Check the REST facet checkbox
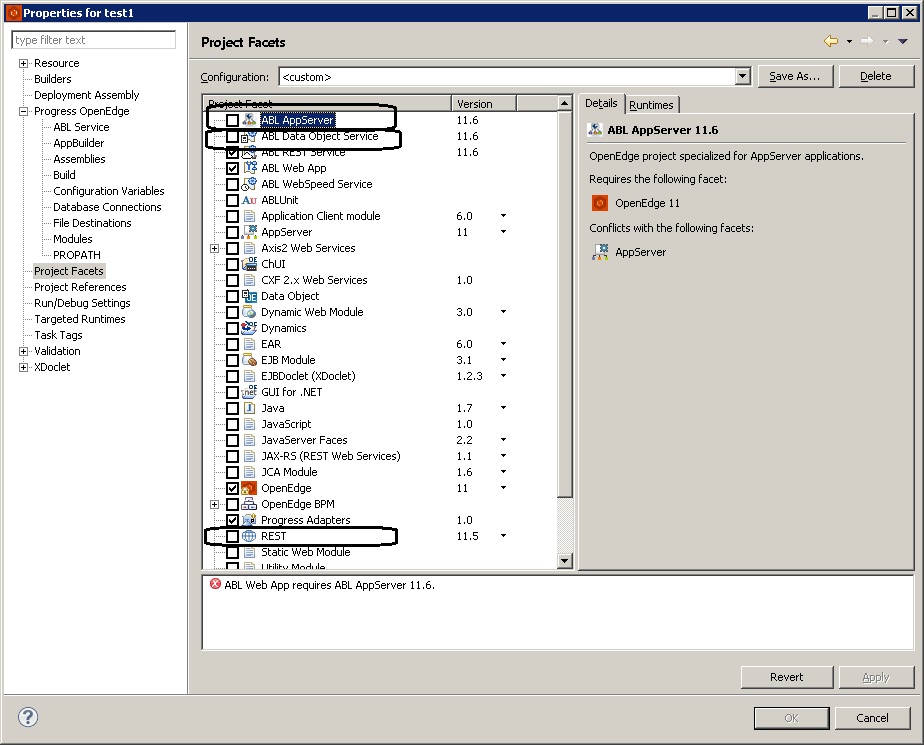 coord(233,536)
